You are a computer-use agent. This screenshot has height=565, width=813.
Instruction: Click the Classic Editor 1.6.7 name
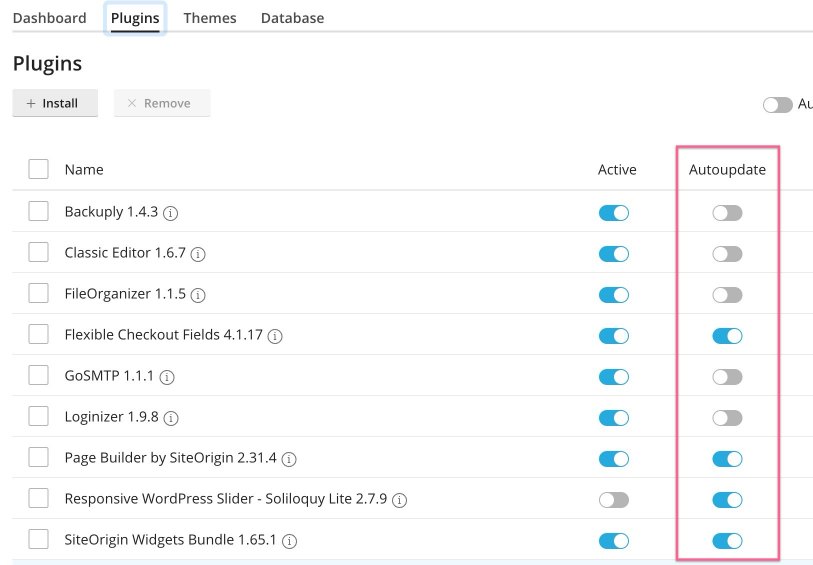(125, 252)
